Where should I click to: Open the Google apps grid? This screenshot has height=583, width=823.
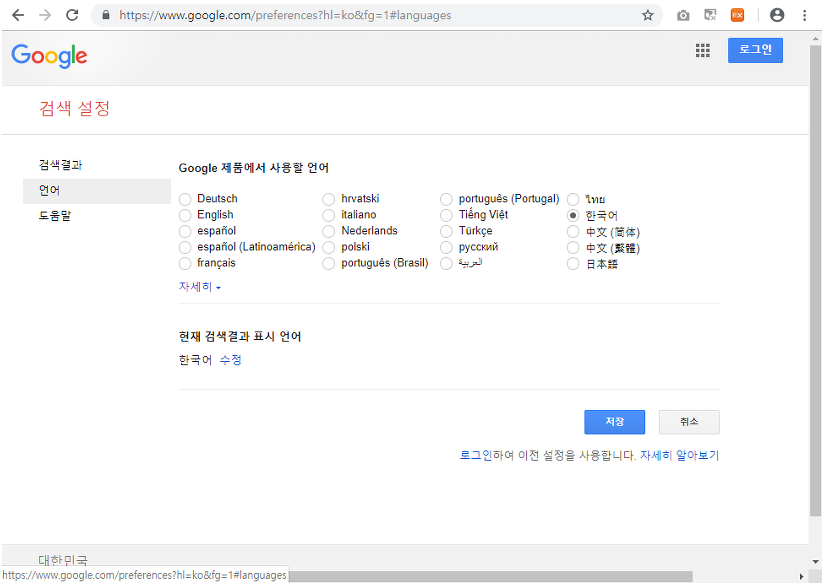pyautogui.click(x=703, y=50)
